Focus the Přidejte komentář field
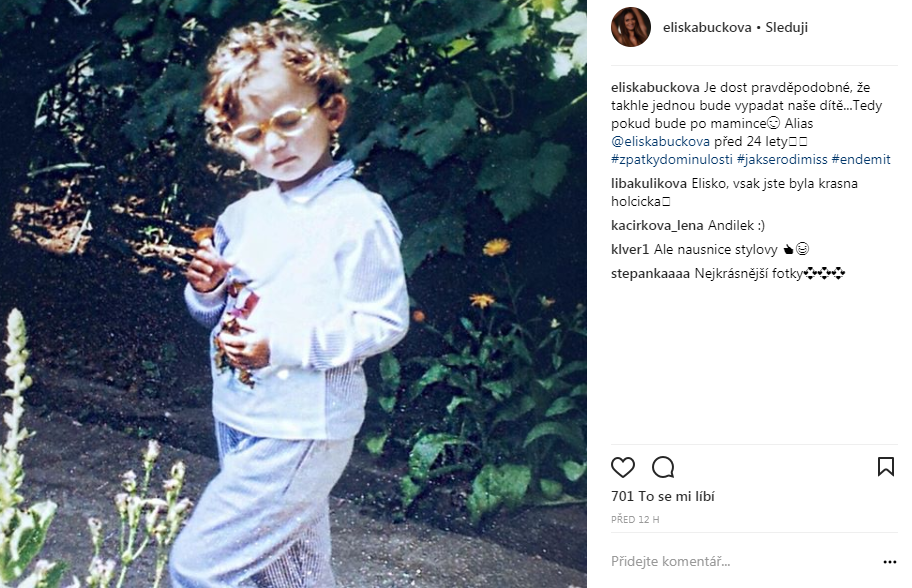Viewport: 912px width, 588px height. [x=742, y=562]
